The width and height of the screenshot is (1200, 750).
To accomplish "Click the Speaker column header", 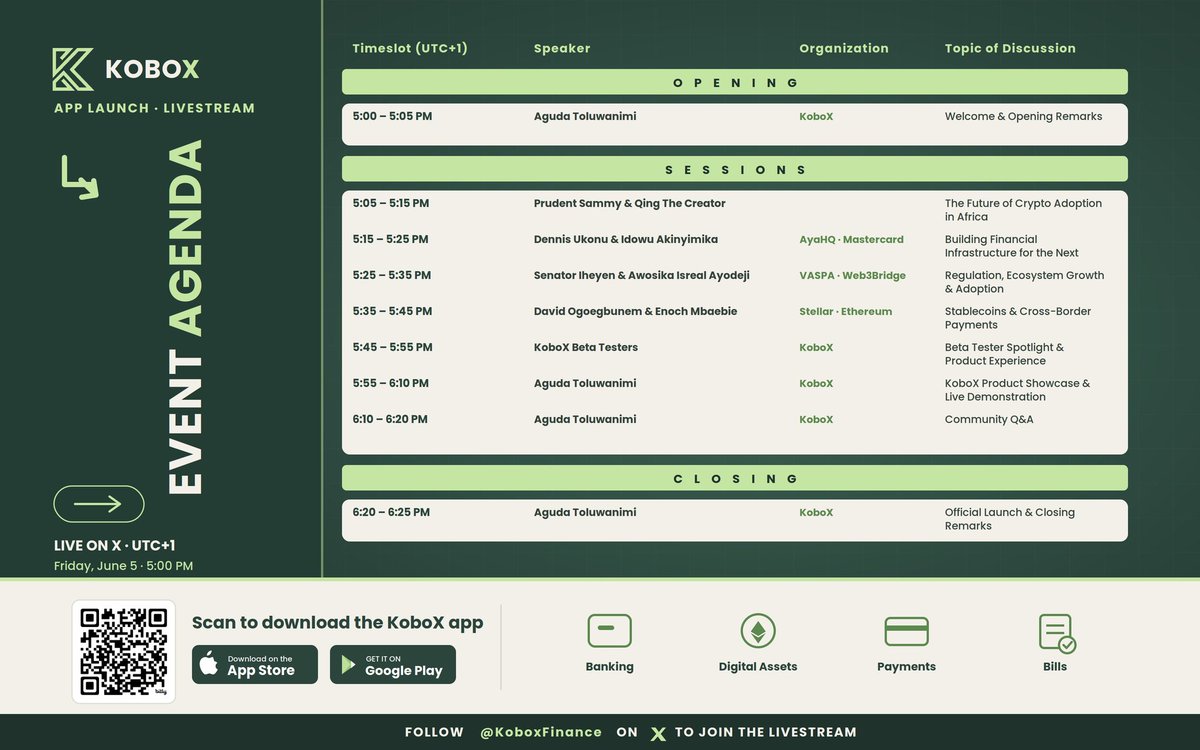I will [562, 48].
